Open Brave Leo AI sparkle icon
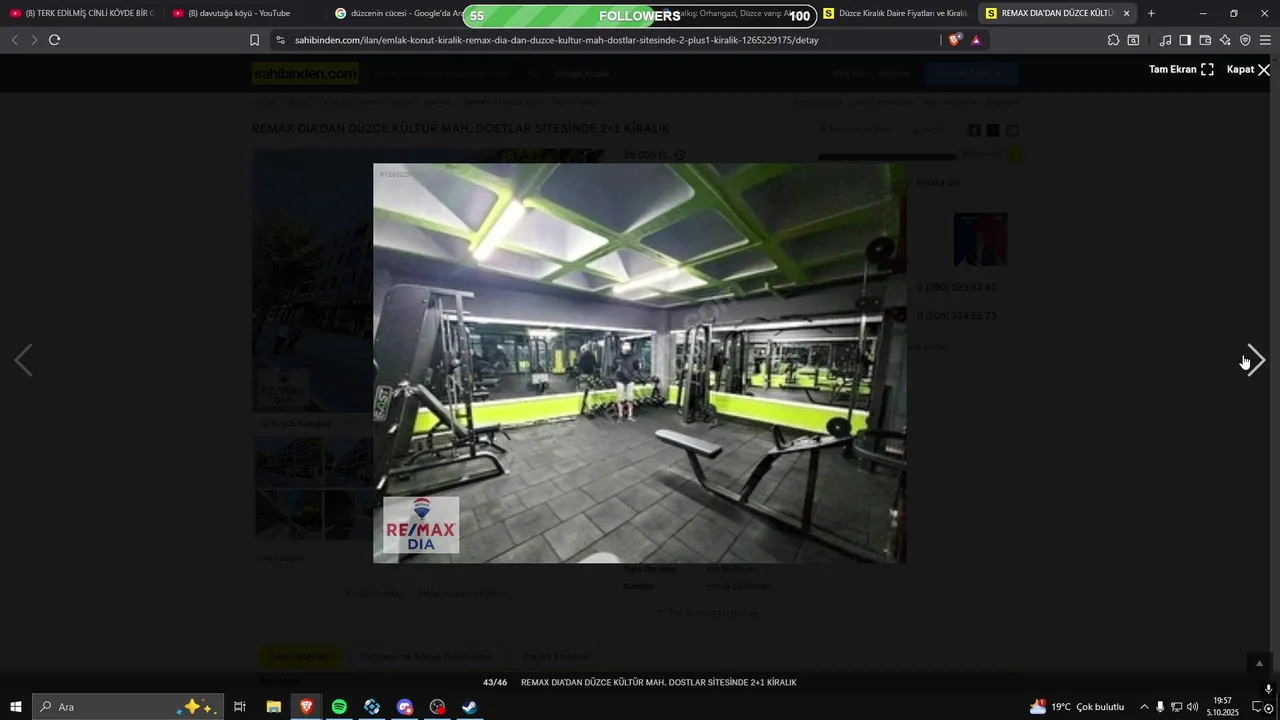Viewport: 1280px width, 720px height. click(x=1225, y=40)
